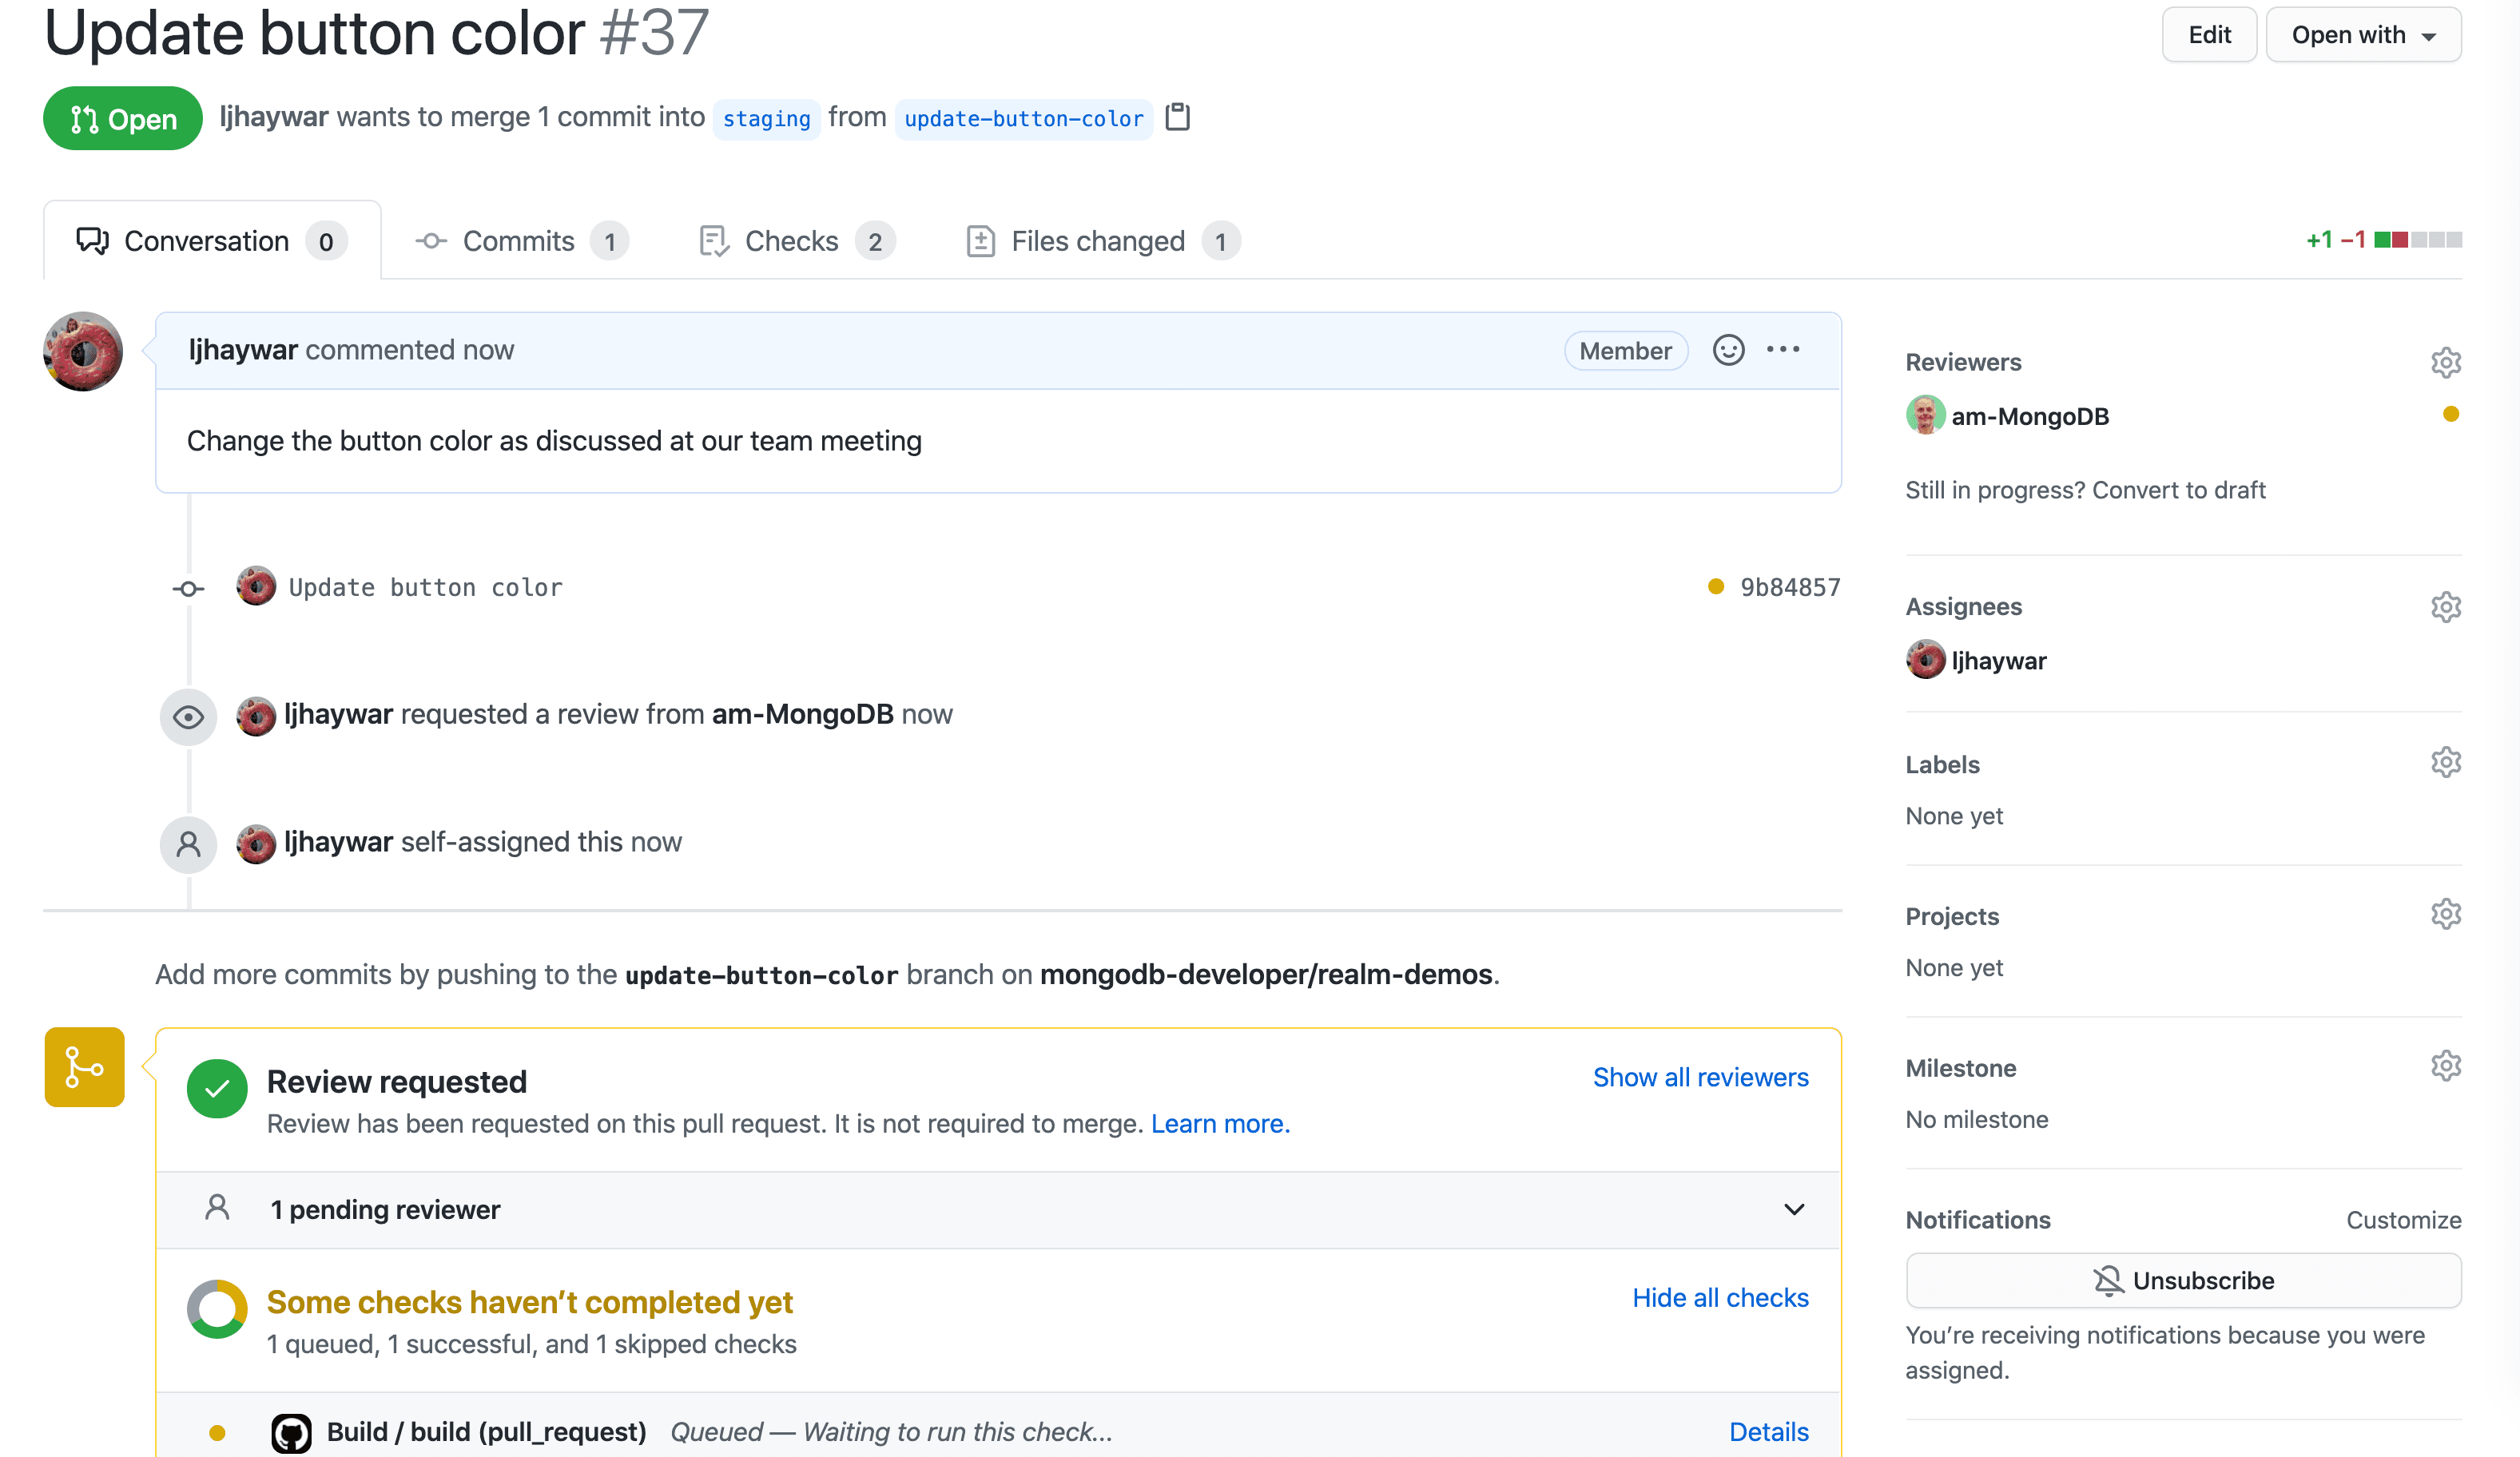Click the source control icon in bottom-left
This screenshot has width=2520, height=1457.
pyautogui.click(x=83, y=1066)
